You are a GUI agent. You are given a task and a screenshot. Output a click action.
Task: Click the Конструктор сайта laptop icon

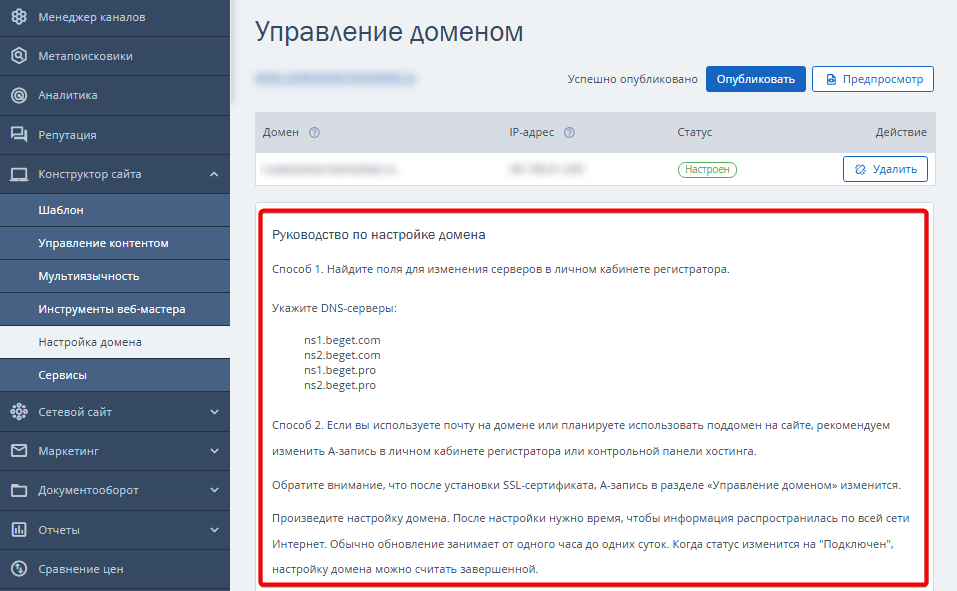tap(19, 175)
